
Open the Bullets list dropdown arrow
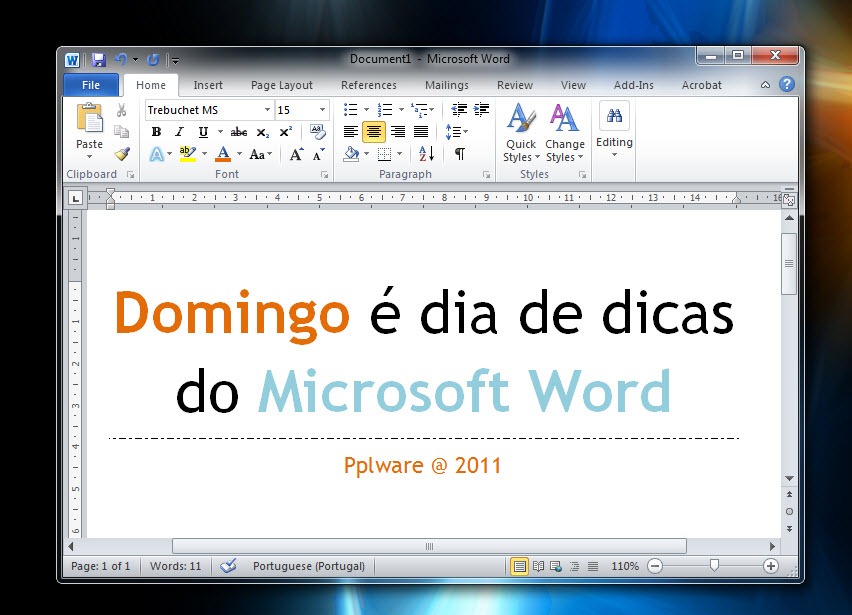[366, 110]
